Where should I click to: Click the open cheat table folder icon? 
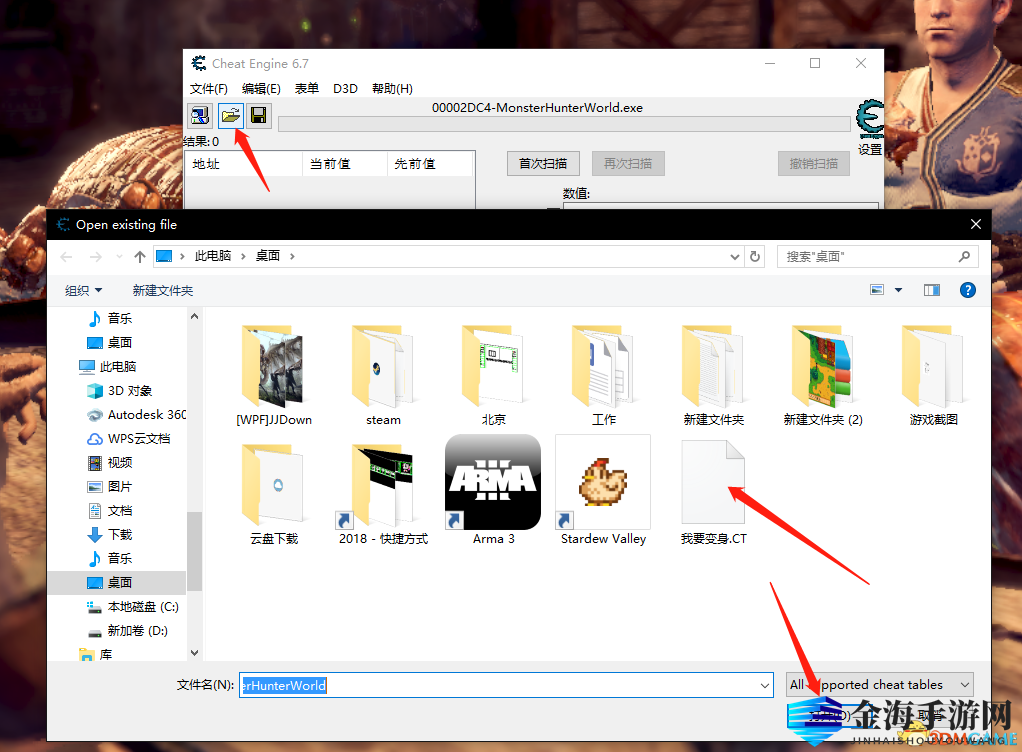tap(231, 116)
